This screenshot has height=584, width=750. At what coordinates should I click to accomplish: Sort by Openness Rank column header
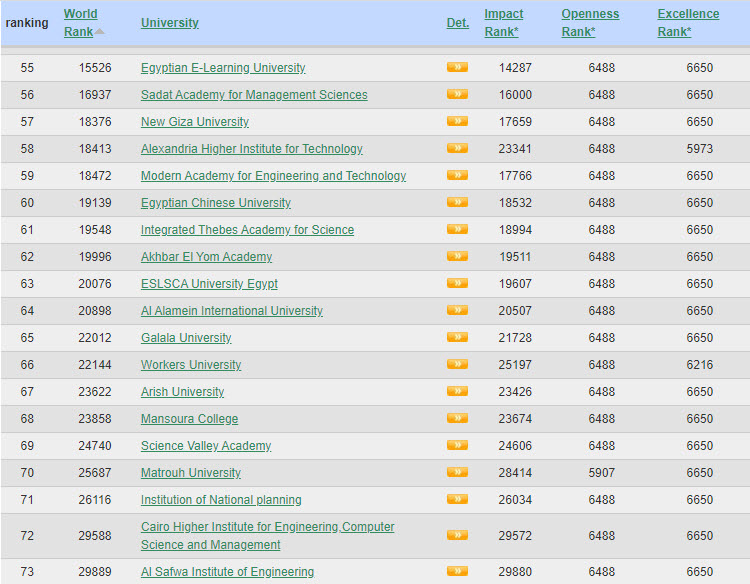pyautogui.click(x=589, y=22)
